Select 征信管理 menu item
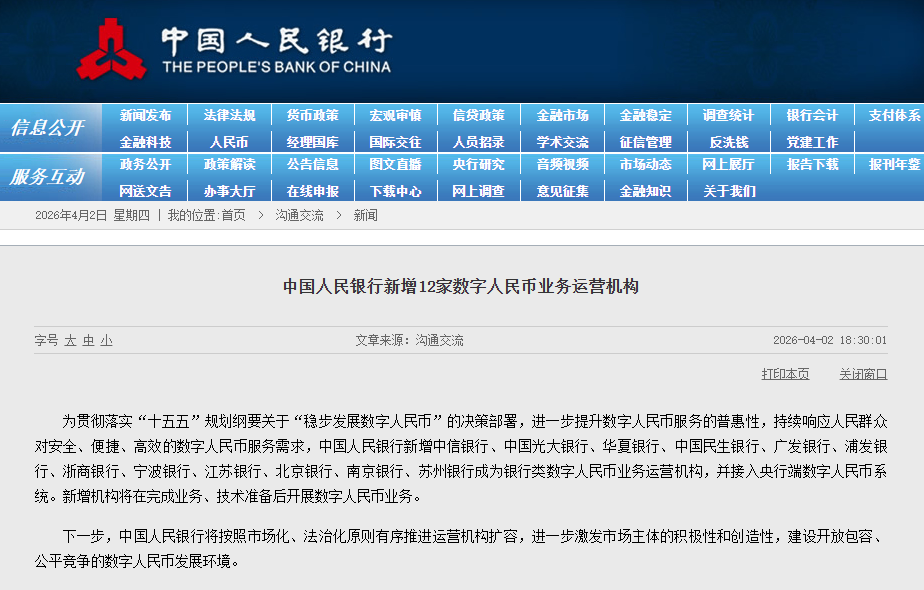Screen dimensions: 924x590 coord(645,142)
